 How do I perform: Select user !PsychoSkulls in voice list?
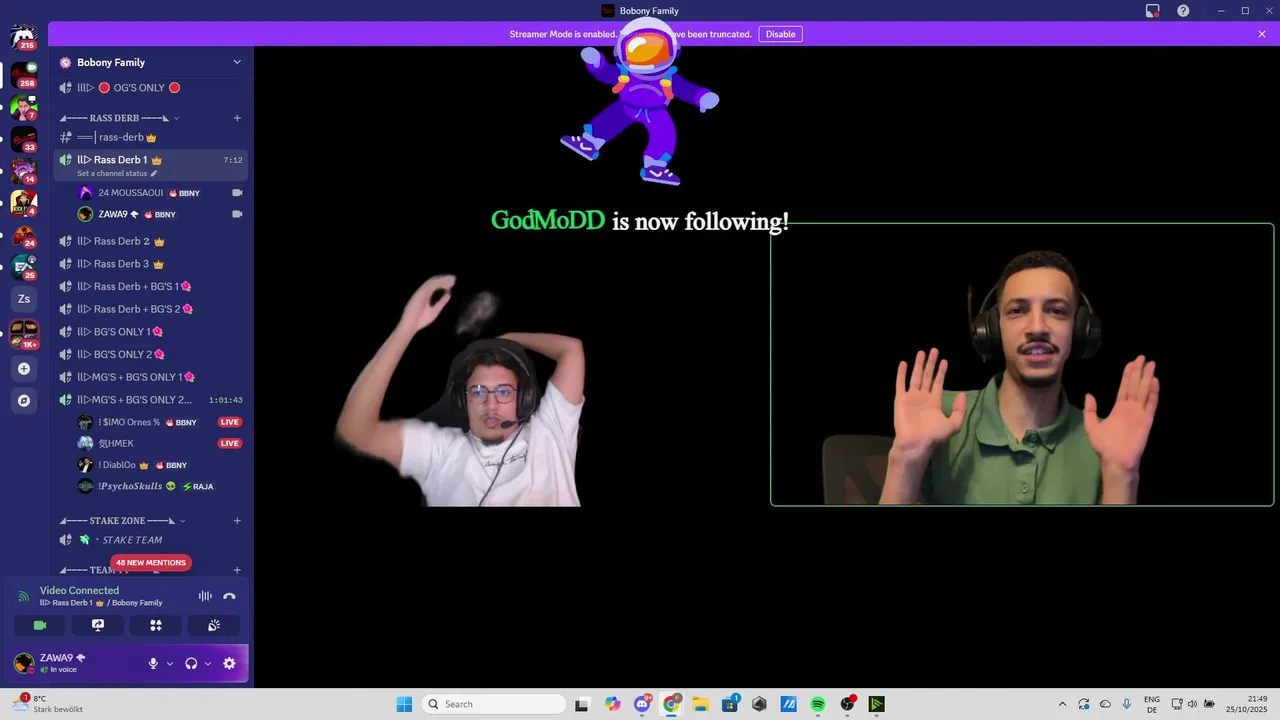(161, 486)
